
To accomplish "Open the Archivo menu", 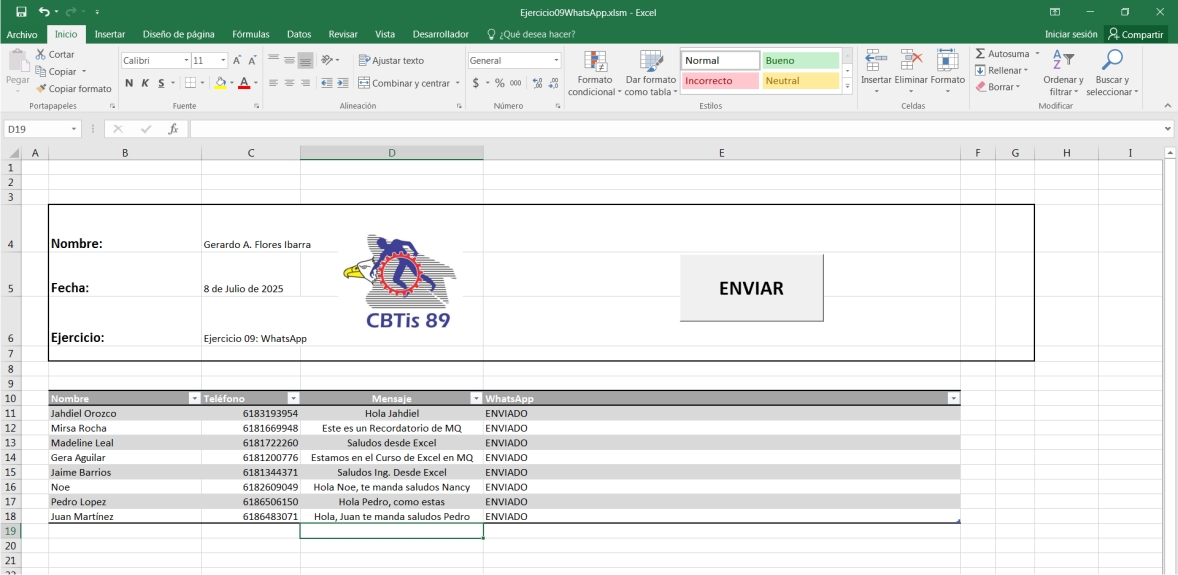I will 22,34.
